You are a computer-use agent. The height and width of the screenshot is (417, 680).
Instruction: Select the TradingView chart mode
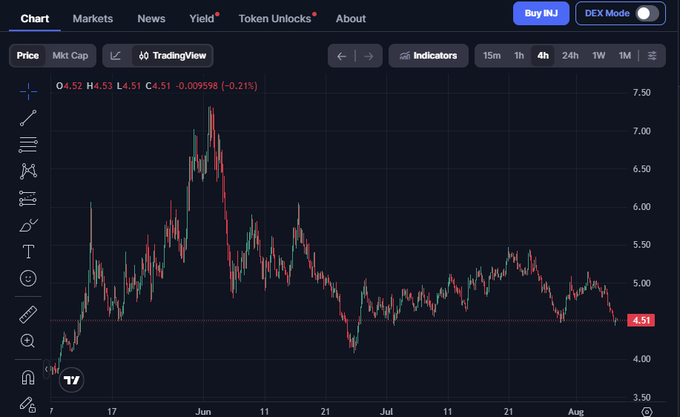click(x=172, y=55)
